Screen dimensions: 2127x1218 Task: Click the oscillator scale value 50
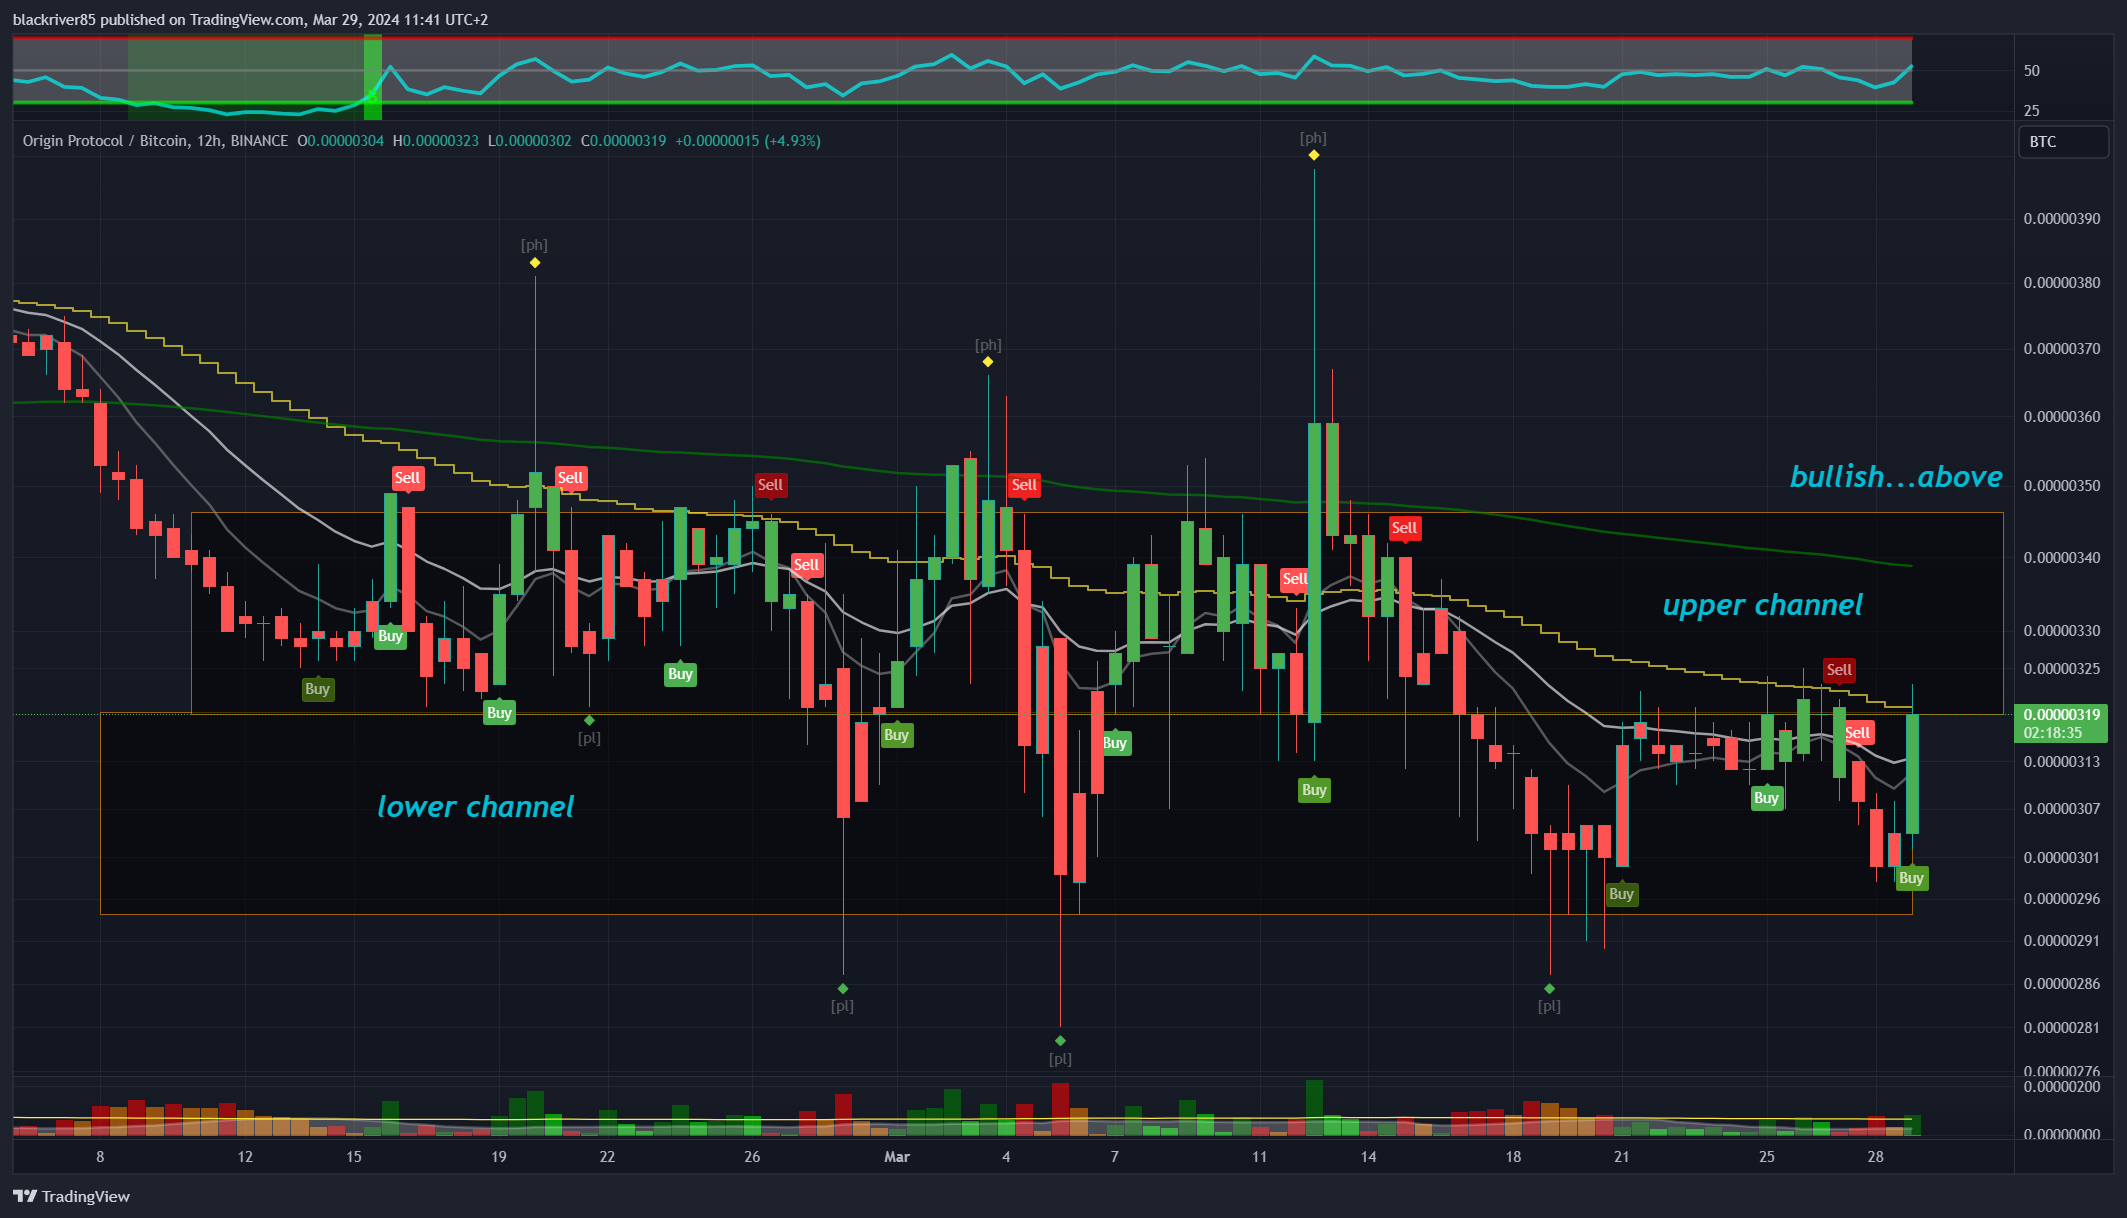tap(2032, 71)
